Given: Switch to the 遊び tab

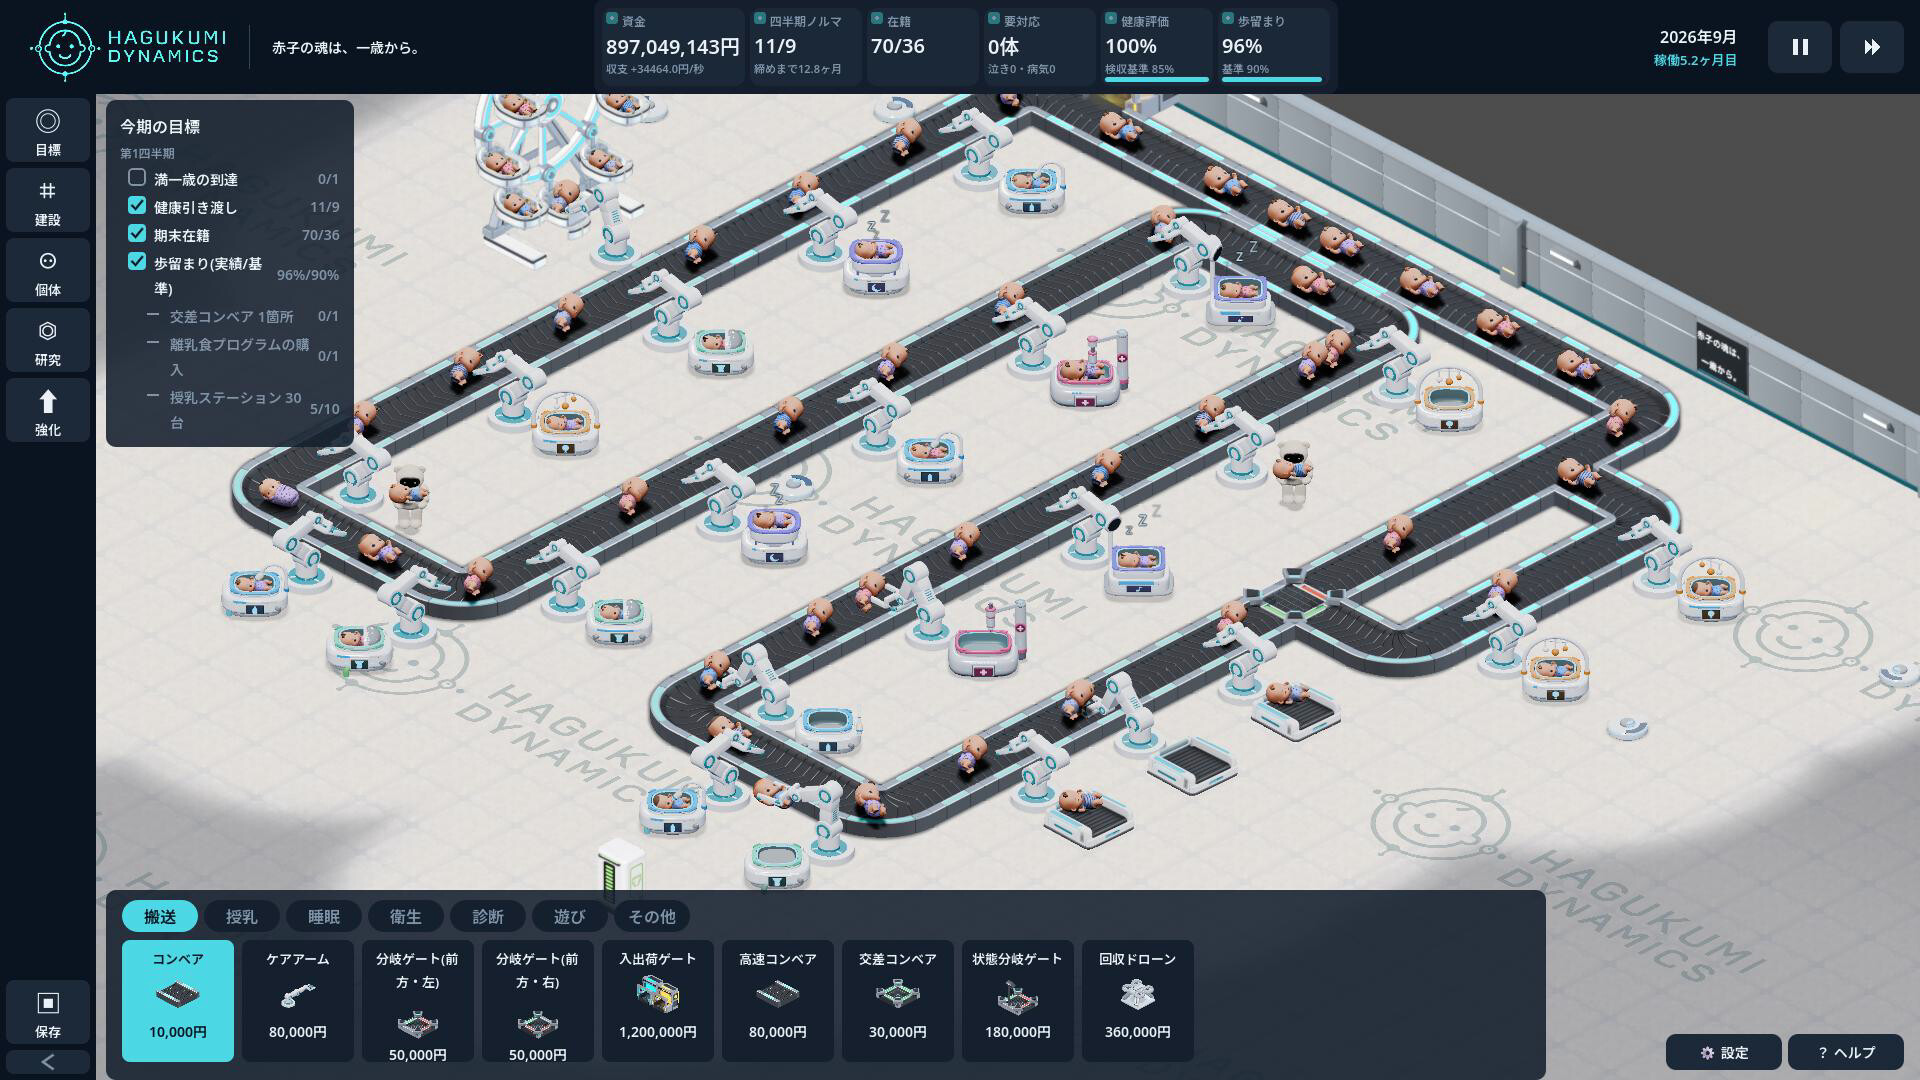Looking at the screenshot, I should point(570,916).
